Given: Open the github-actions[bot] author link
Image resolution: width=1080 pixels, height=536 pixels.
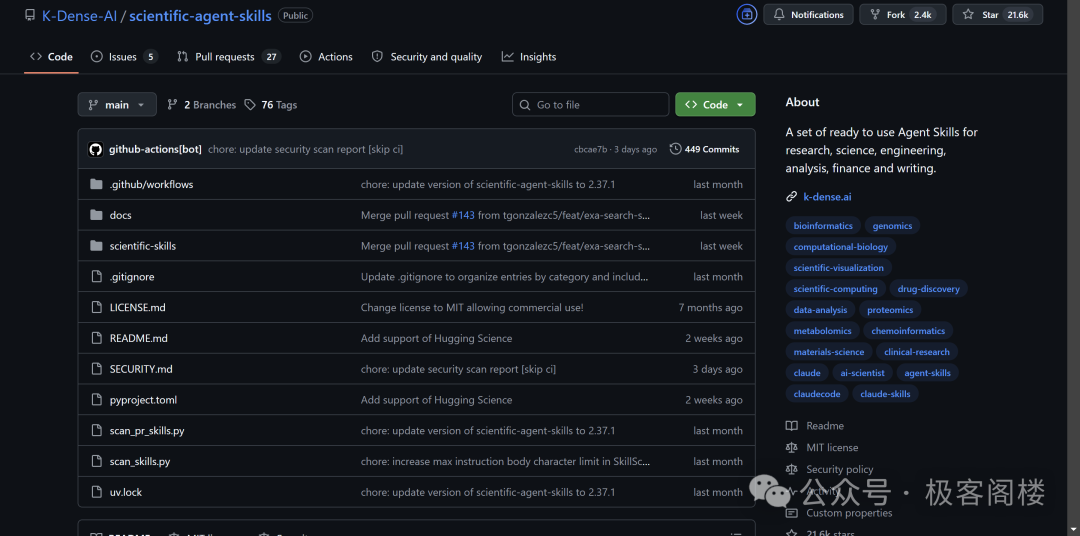Looking at the screenshot, I should (x=156, y=149).
